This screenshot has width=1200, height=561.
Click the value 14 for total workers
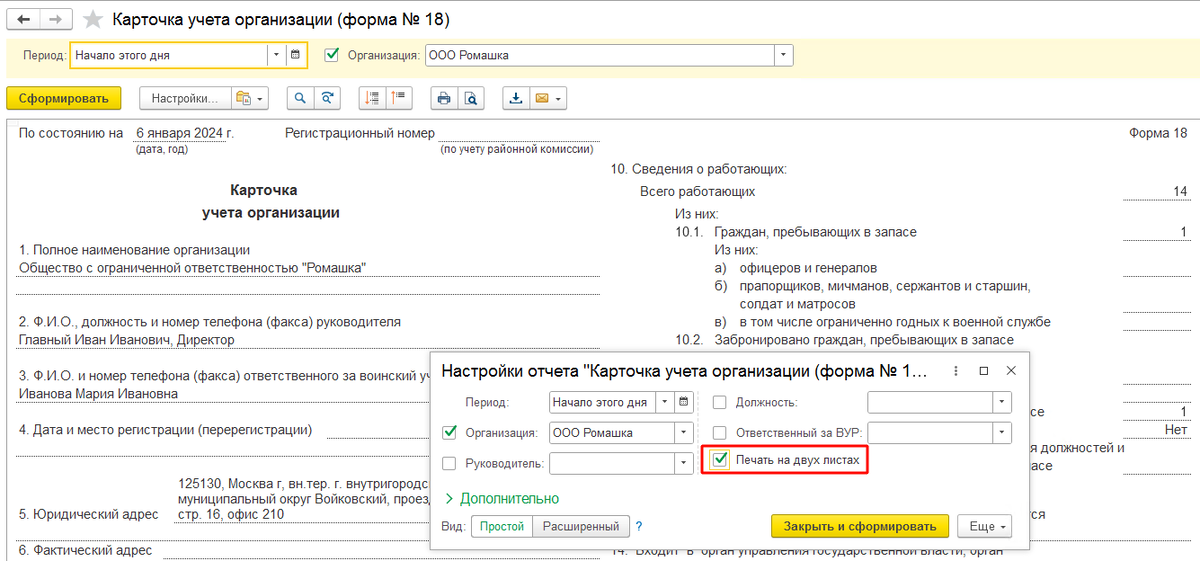coord(1180,191)
